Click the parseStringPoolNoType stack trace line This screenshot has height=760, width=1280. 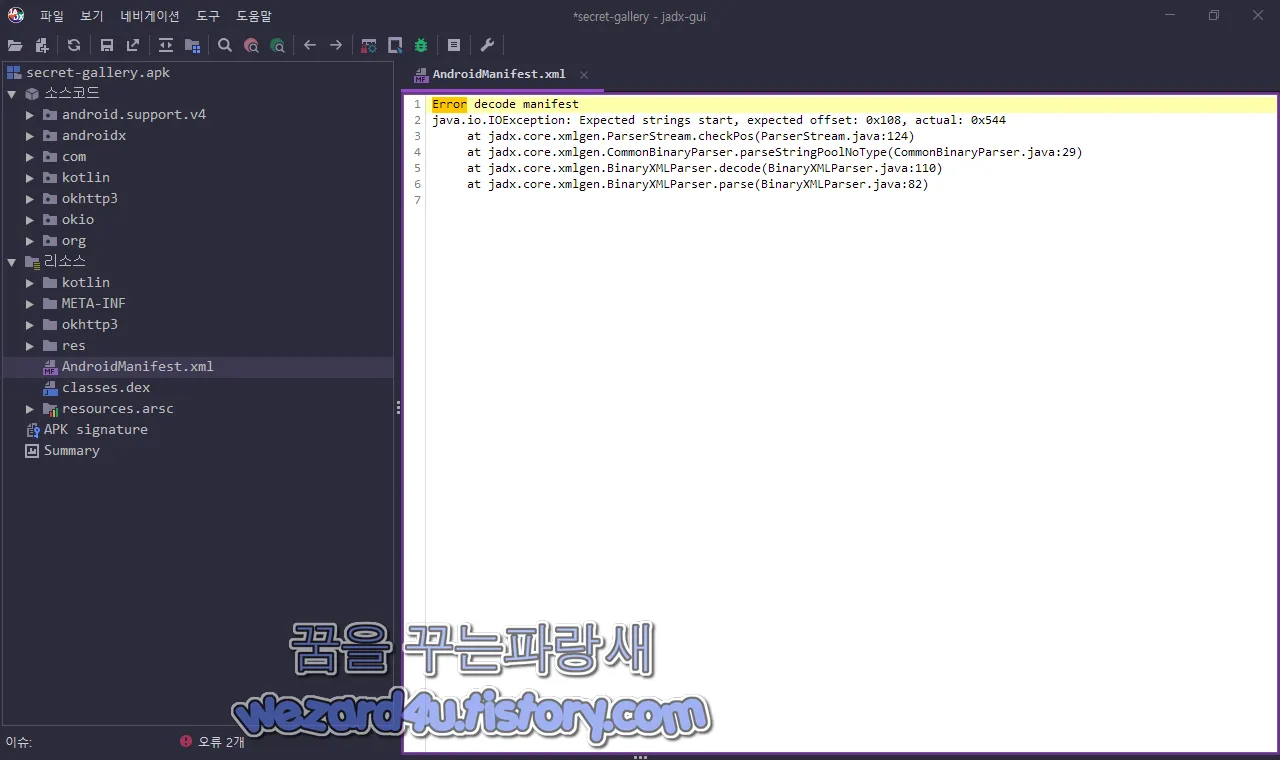tap(775, 152)
